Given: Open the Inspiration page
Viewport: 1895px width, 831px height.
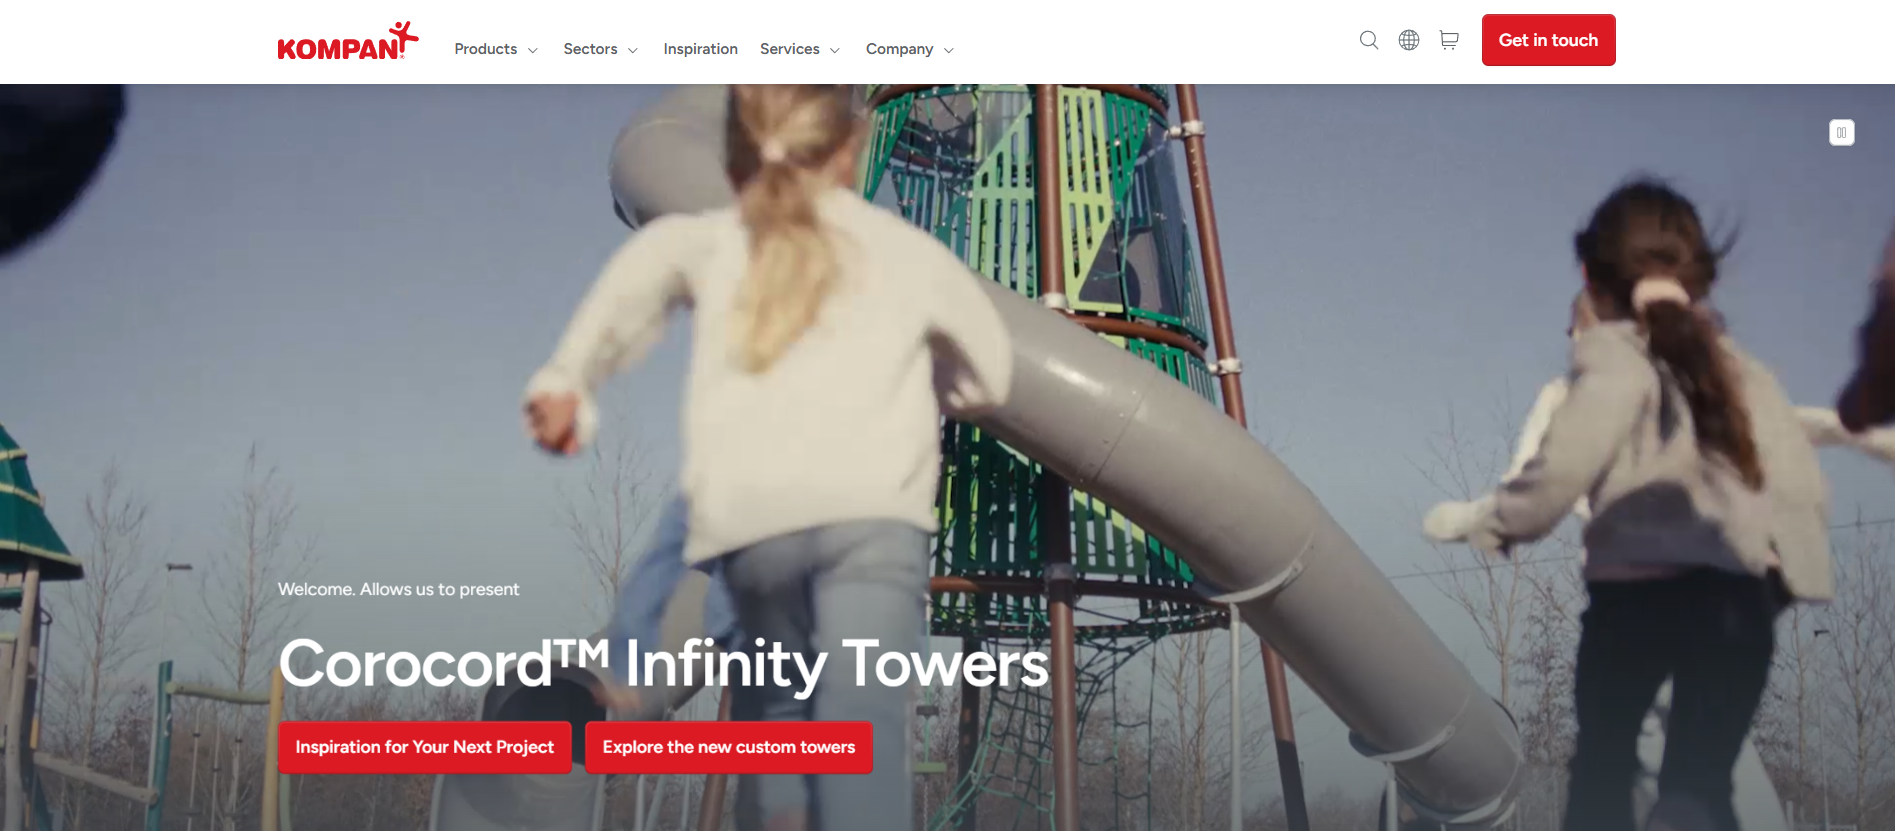Looking at the screenshot, I should pos(700,49).
